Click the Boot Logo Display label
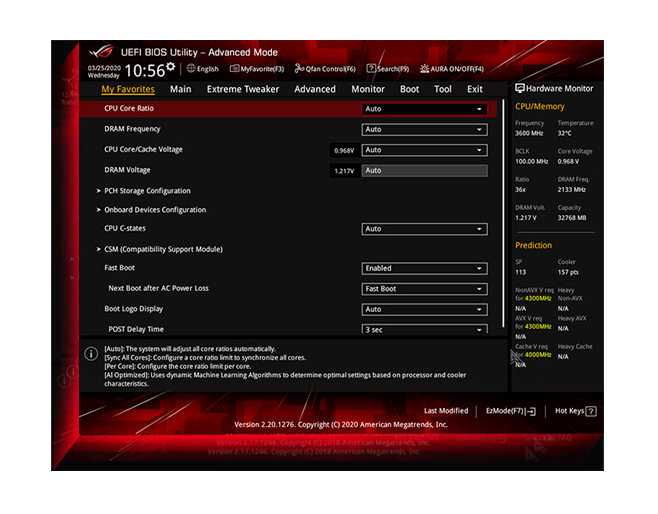The width and height of the screenshot is (658, 514). point(133,309)
